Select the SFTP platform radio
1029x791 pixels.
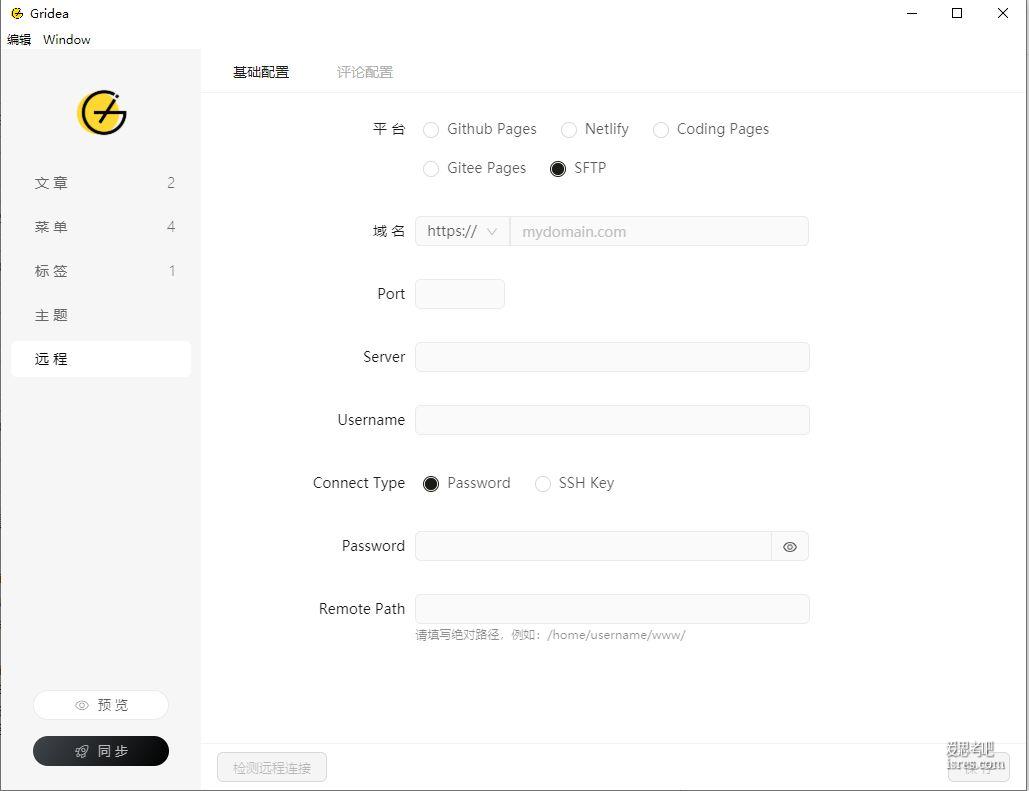tap(558, 169)
